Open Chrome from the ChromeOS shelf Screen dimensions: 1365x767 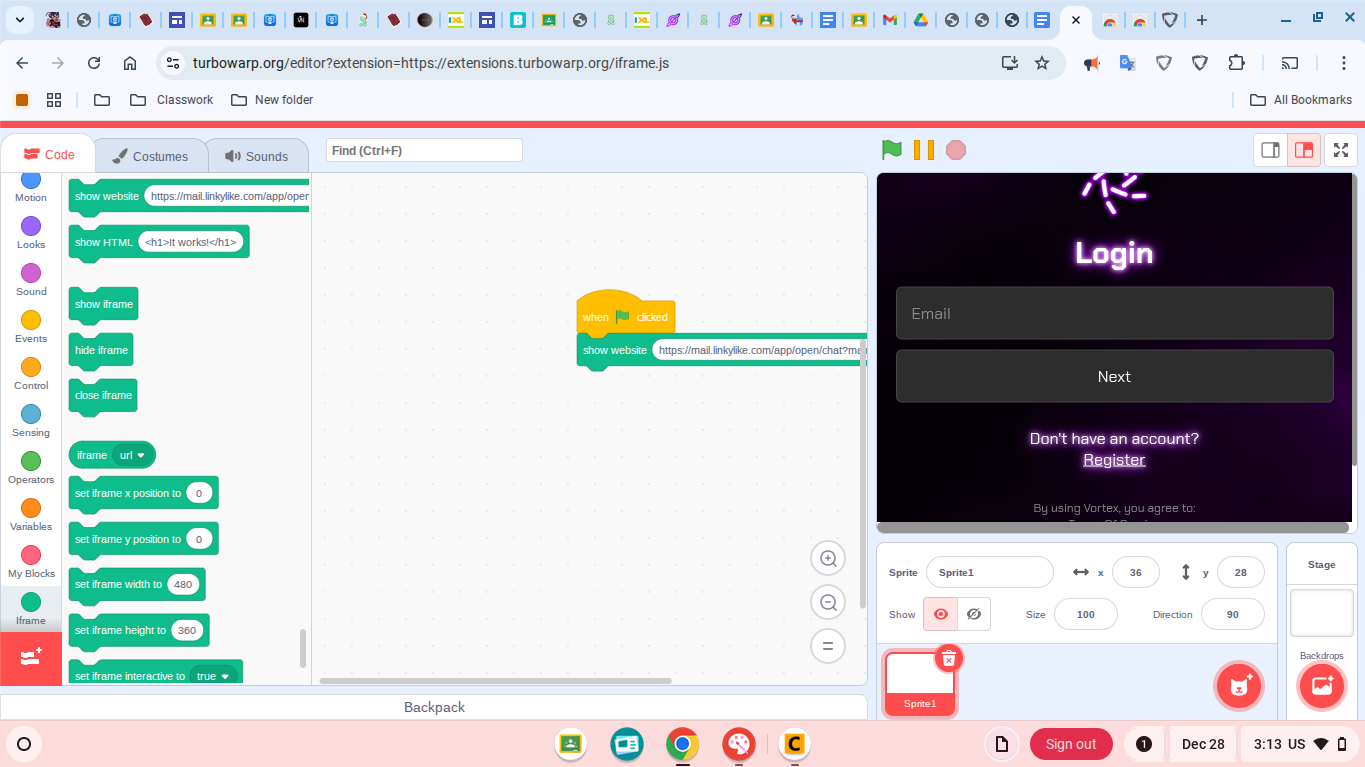point(683,744)
